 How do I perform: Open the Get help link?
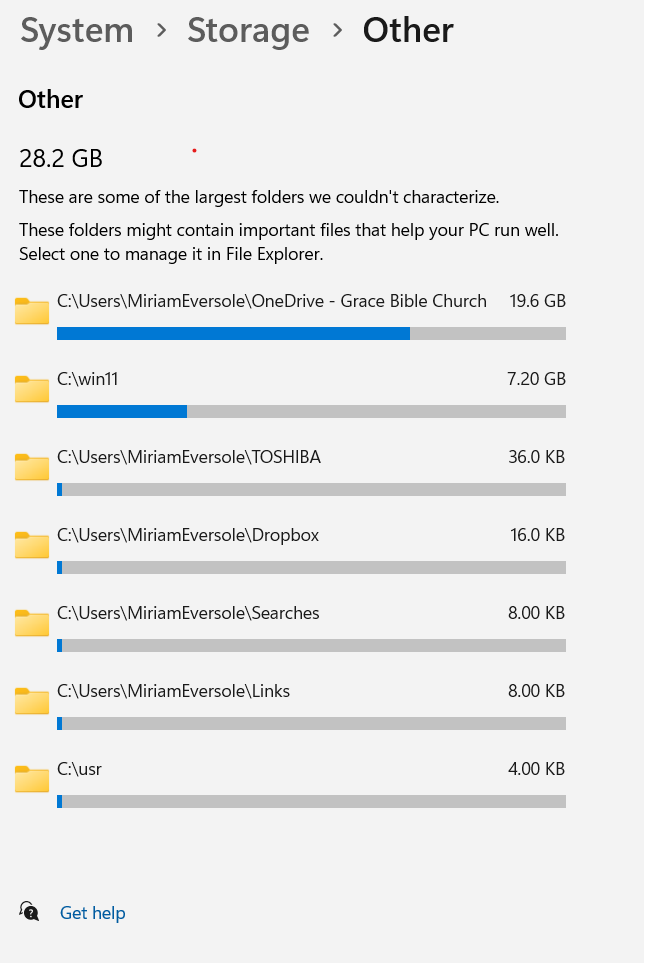[x=93, y=913]
